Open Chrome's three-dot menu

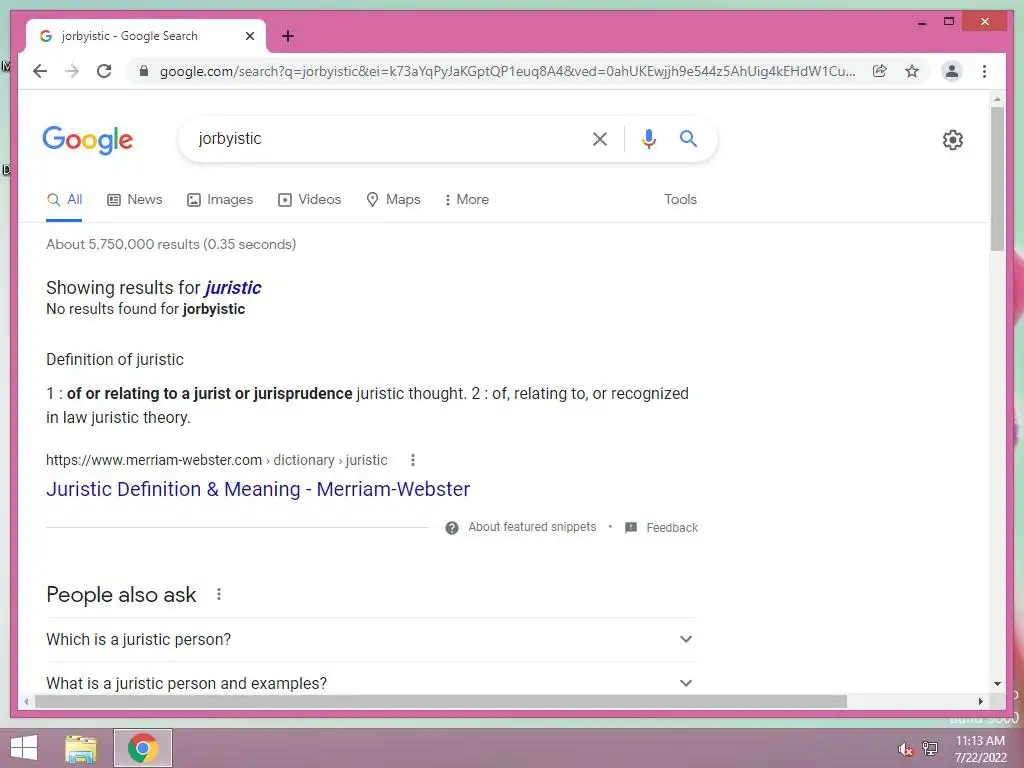click(x=984, y=71)
